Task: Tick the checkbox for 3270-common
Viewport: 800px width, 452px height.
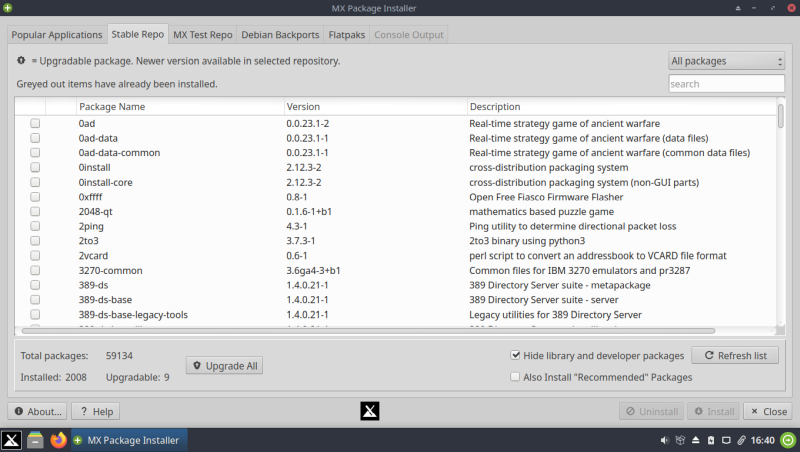Action: 35,270
